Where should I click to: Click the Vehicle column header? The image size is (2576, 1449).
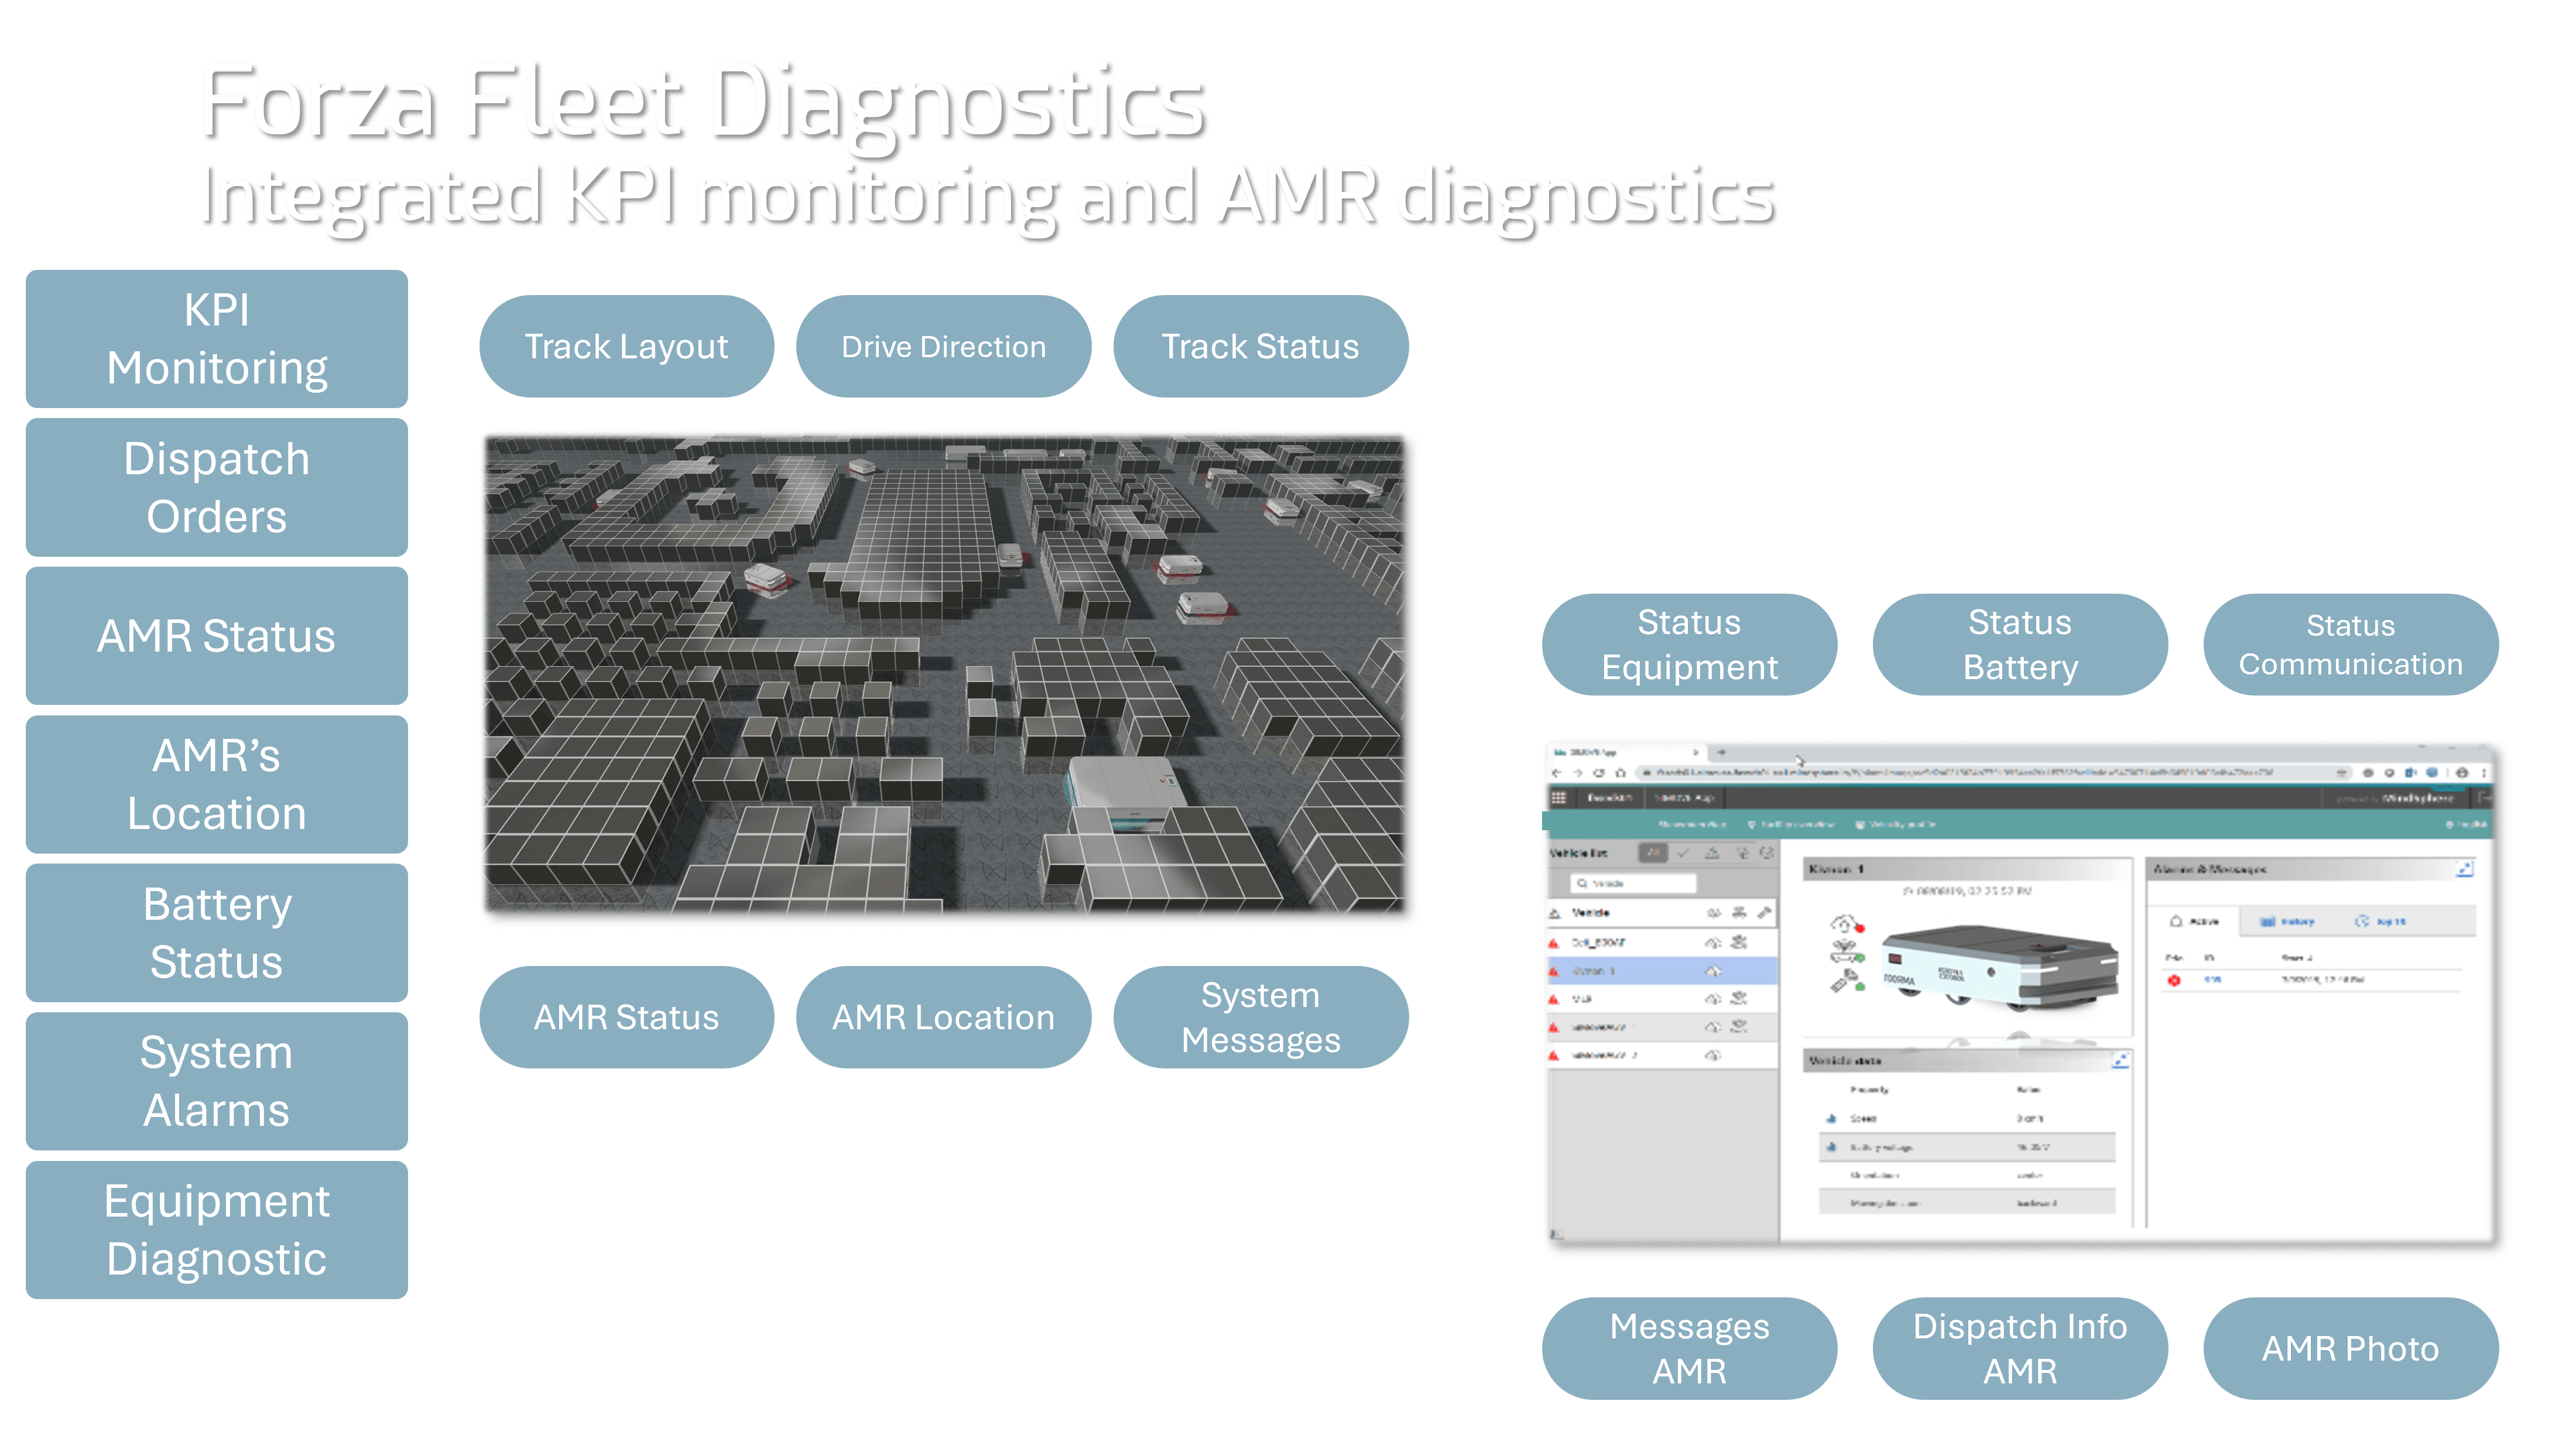click(x=1591, y=913)
